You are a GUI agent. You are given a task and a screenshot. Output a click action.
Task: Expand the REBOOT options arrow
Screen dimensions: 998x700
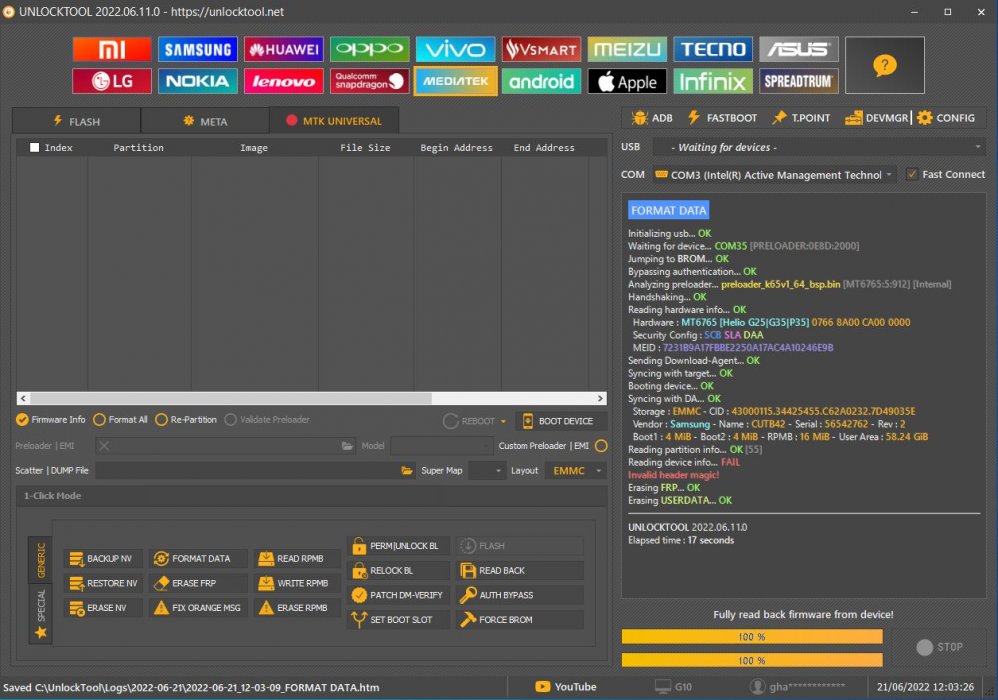(x=503, y=421)
